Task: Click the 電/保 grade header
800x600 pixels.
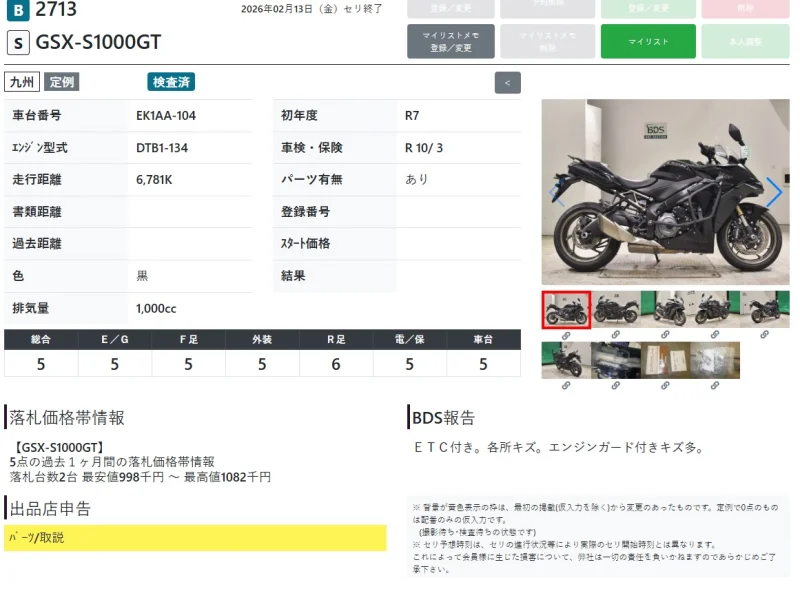Action: [410, 339]
